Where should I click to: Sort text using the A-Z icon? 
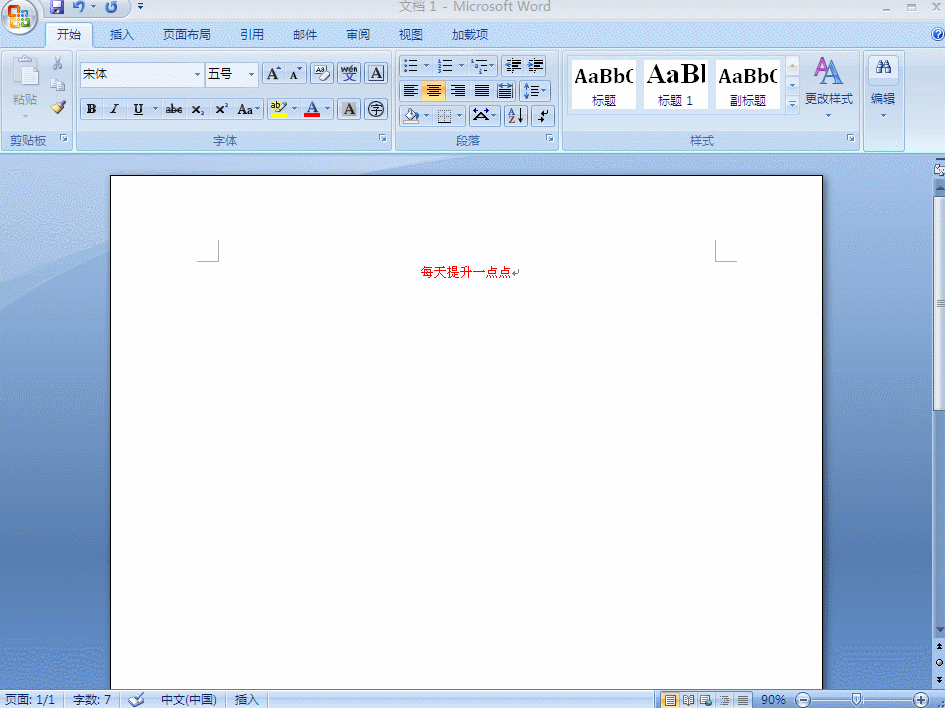click(x=515, y=115)
